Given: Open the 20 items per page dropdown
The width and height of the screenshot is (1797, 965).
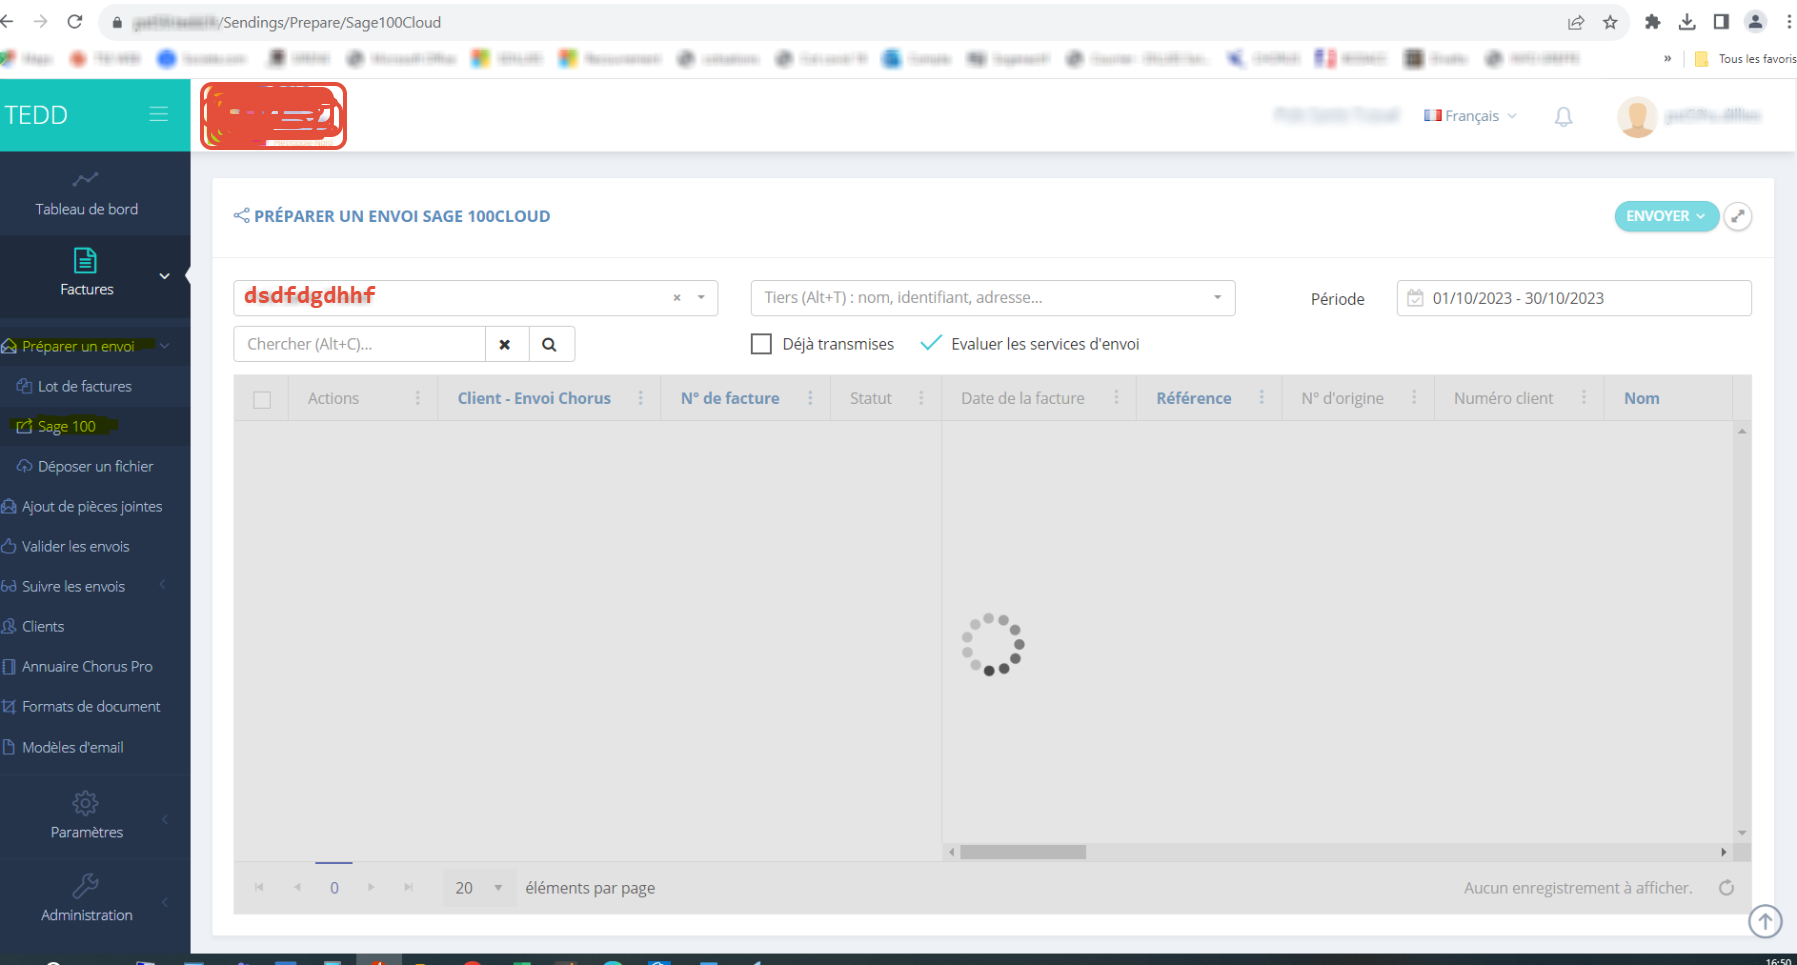Looking at the screenshot, I should [x=480, y=888].
